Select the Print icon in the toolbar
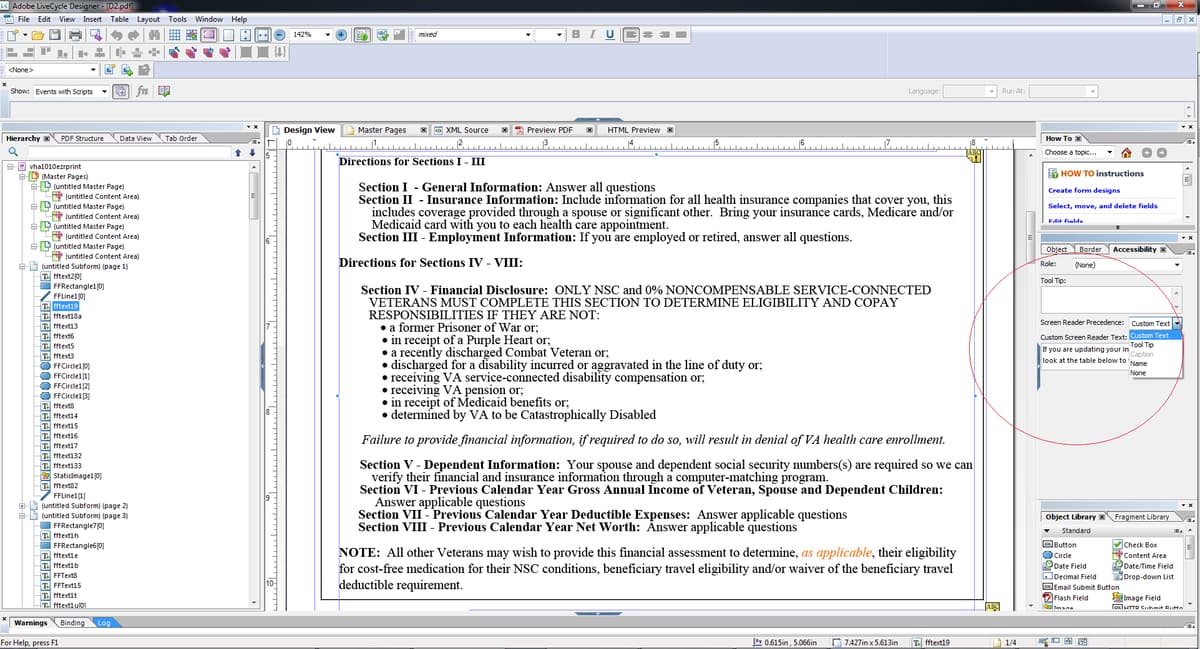 point(76,34)
